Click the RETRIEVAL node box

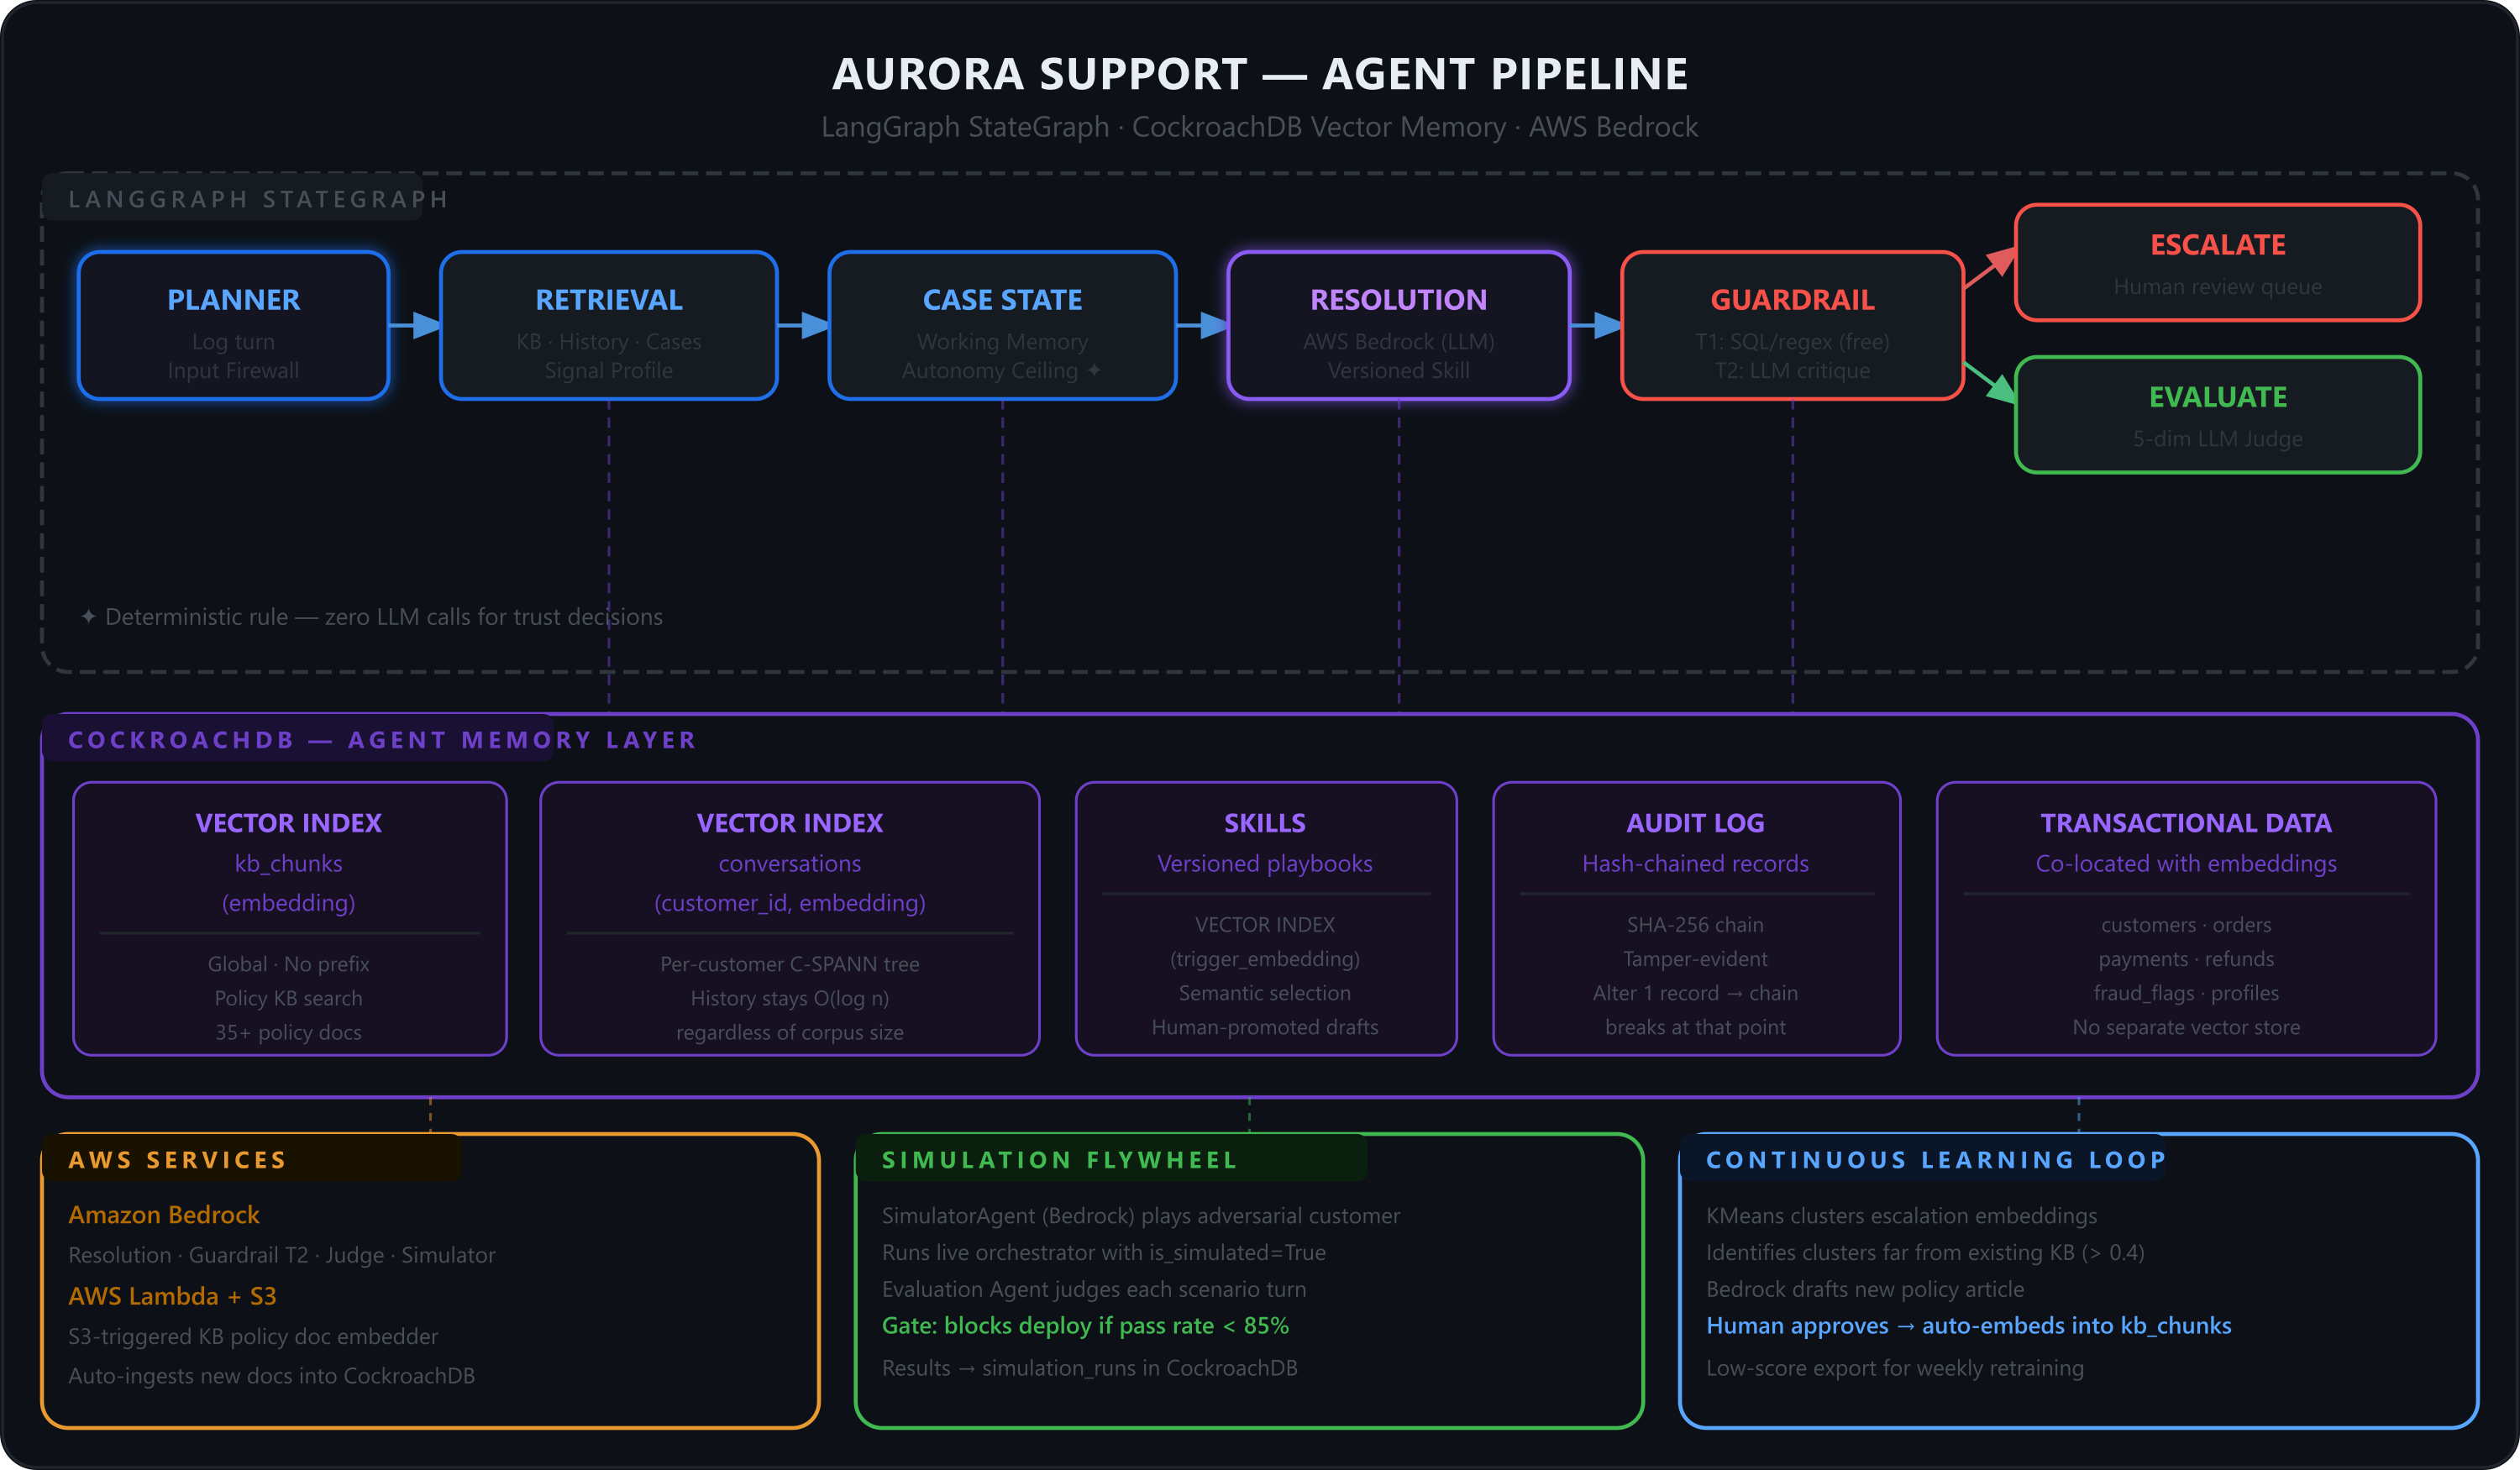coord(608,325)
